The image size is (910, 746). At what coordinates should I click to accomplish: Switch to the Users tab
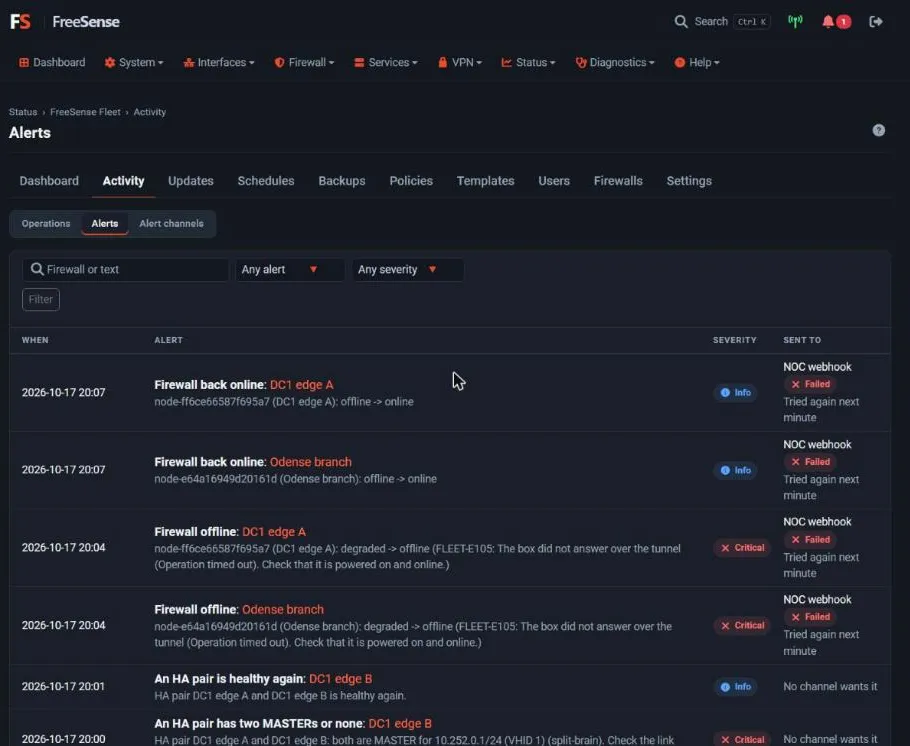click(554, 181)
